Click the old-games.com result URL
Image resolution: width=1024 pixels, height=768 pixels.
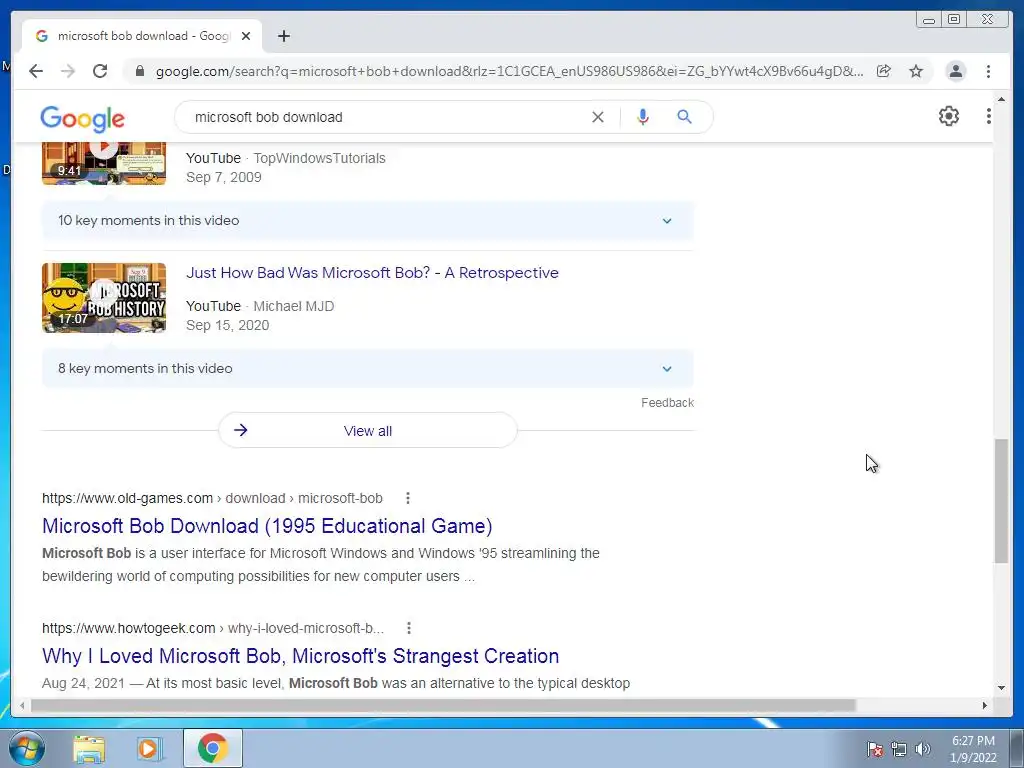coord(212,498)
